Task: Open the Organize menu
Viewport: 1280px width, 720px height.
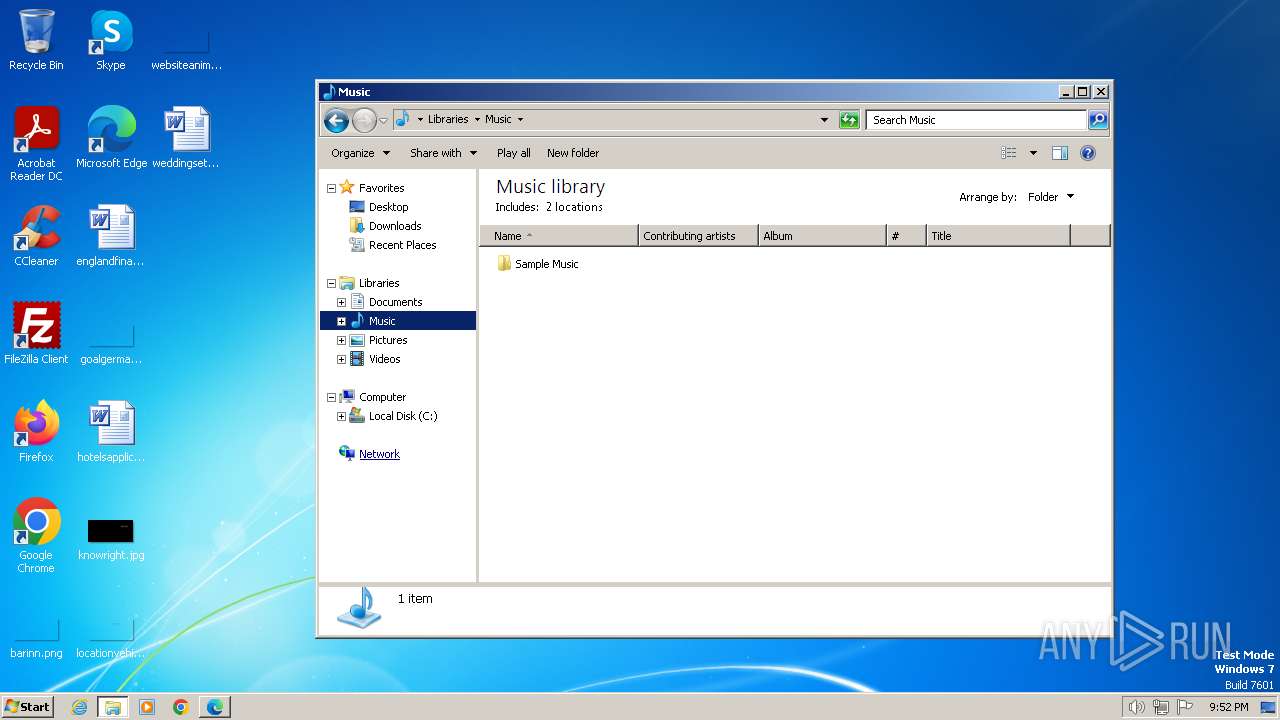Action: [x=360, y=153]
